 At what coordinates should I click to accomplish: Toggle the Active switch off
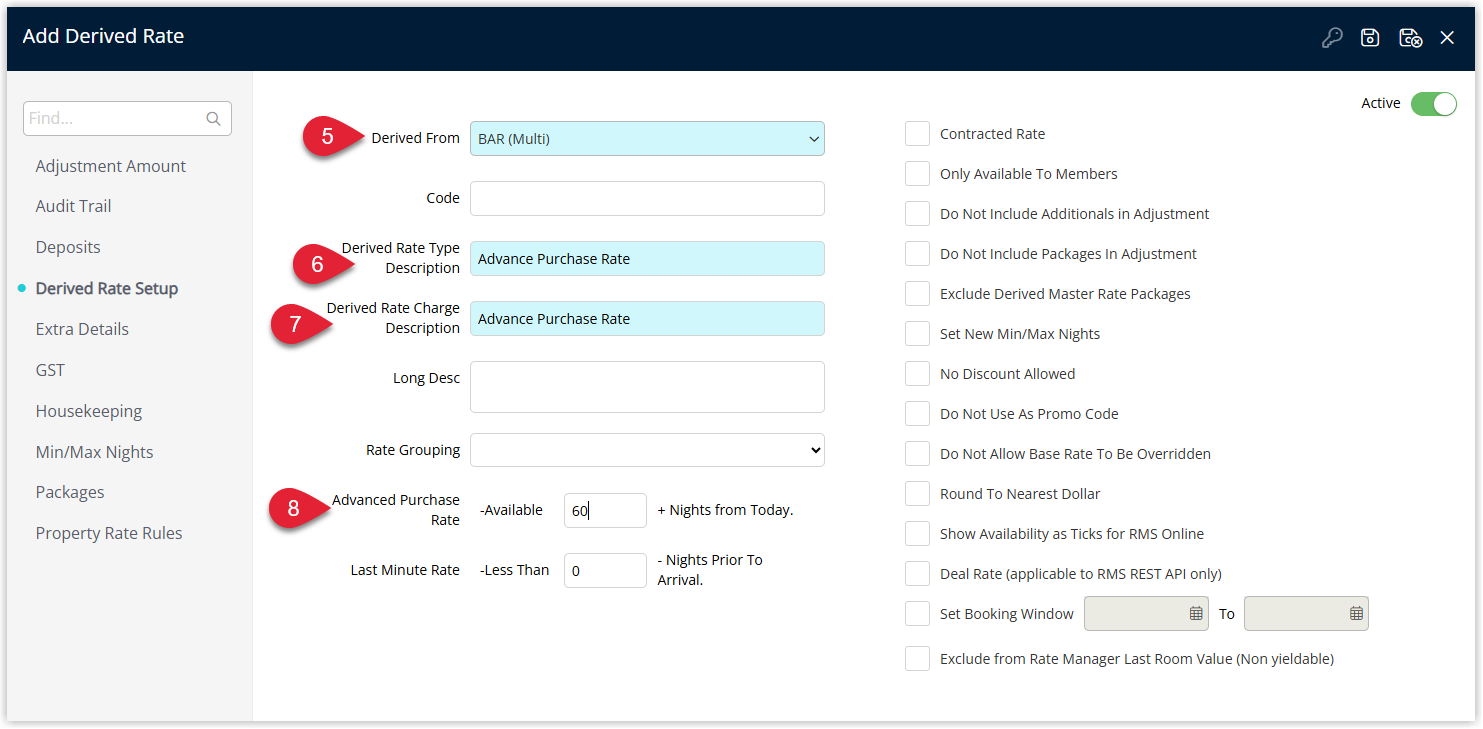coord(1434,104)
